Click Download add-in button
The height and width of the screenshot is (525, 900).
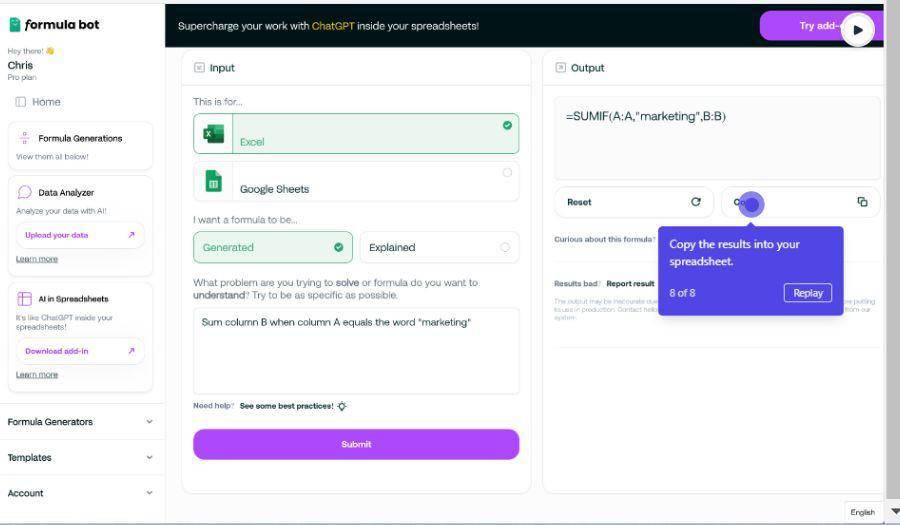click(80, 351)
